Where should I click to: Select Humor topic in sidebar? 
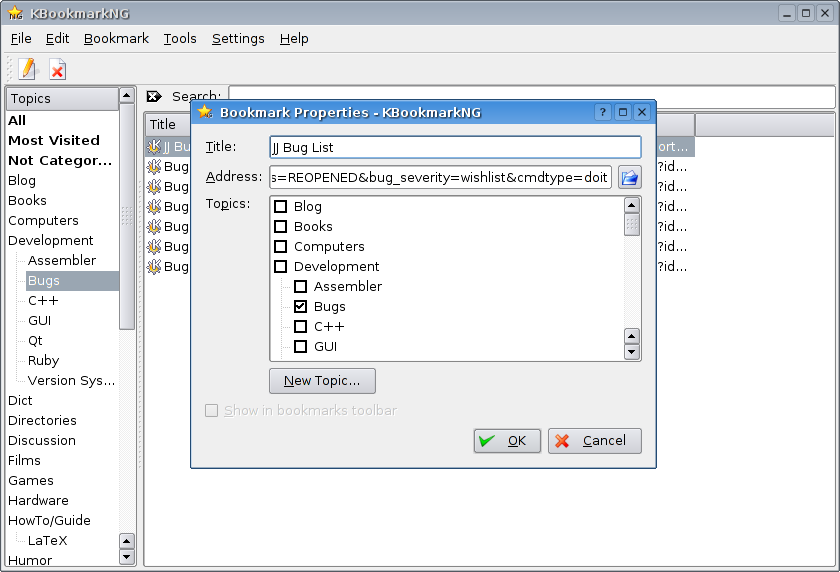pos(30,560)
